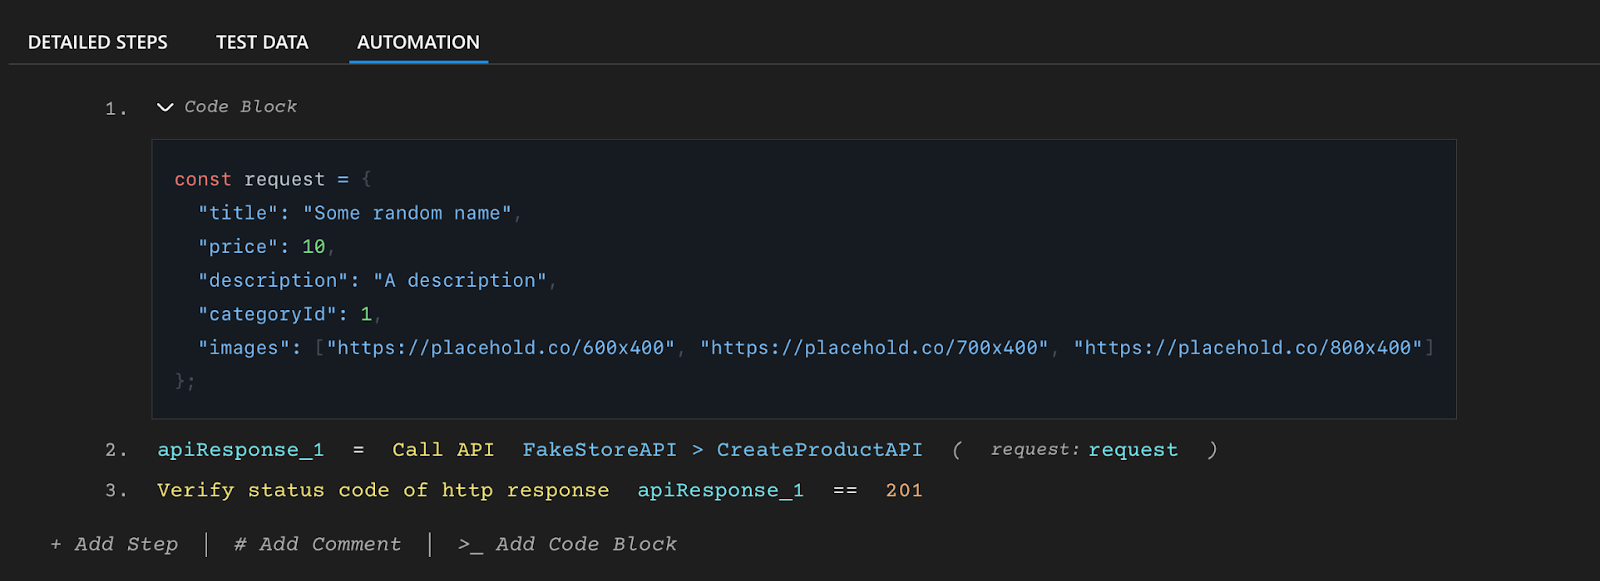This screenshot has height=581, width=1600.
Task: Click FakeStoreAPI in step 2
Action: pos(599,450)
